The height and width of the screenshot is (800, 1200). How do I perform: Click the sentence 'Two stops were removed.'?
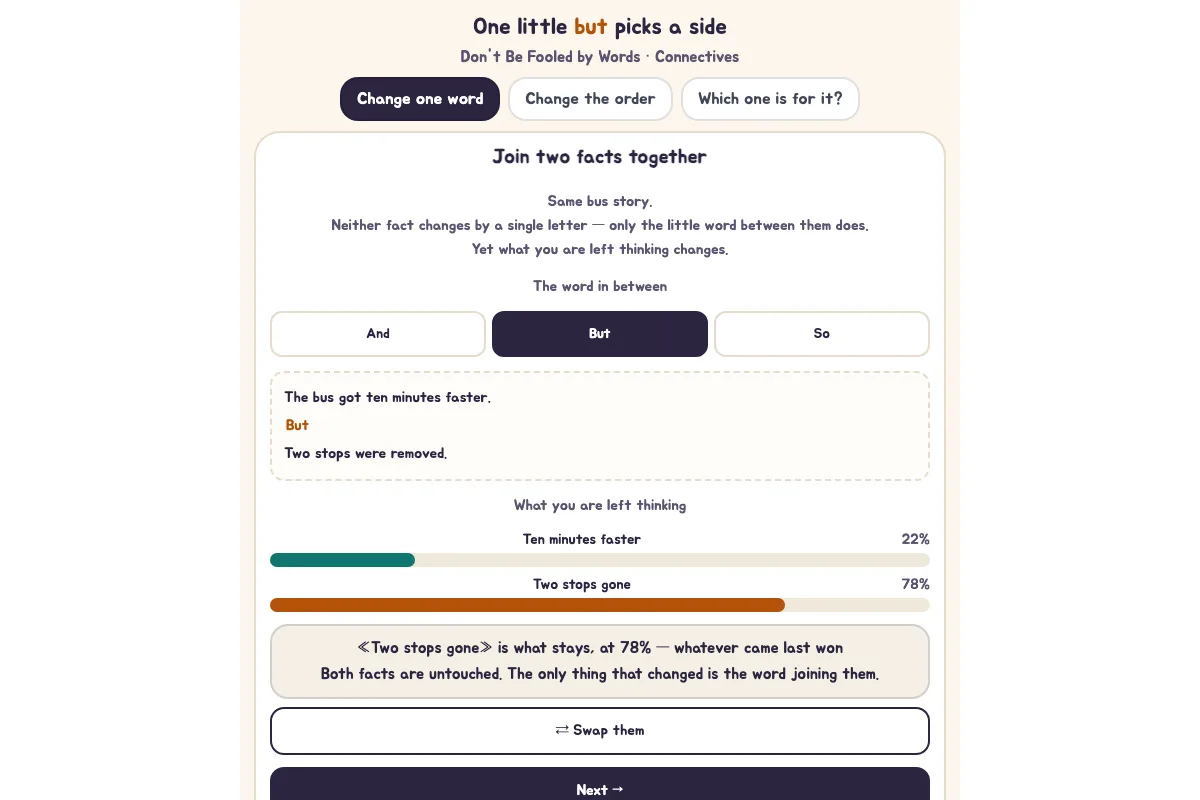pos(366,454)
